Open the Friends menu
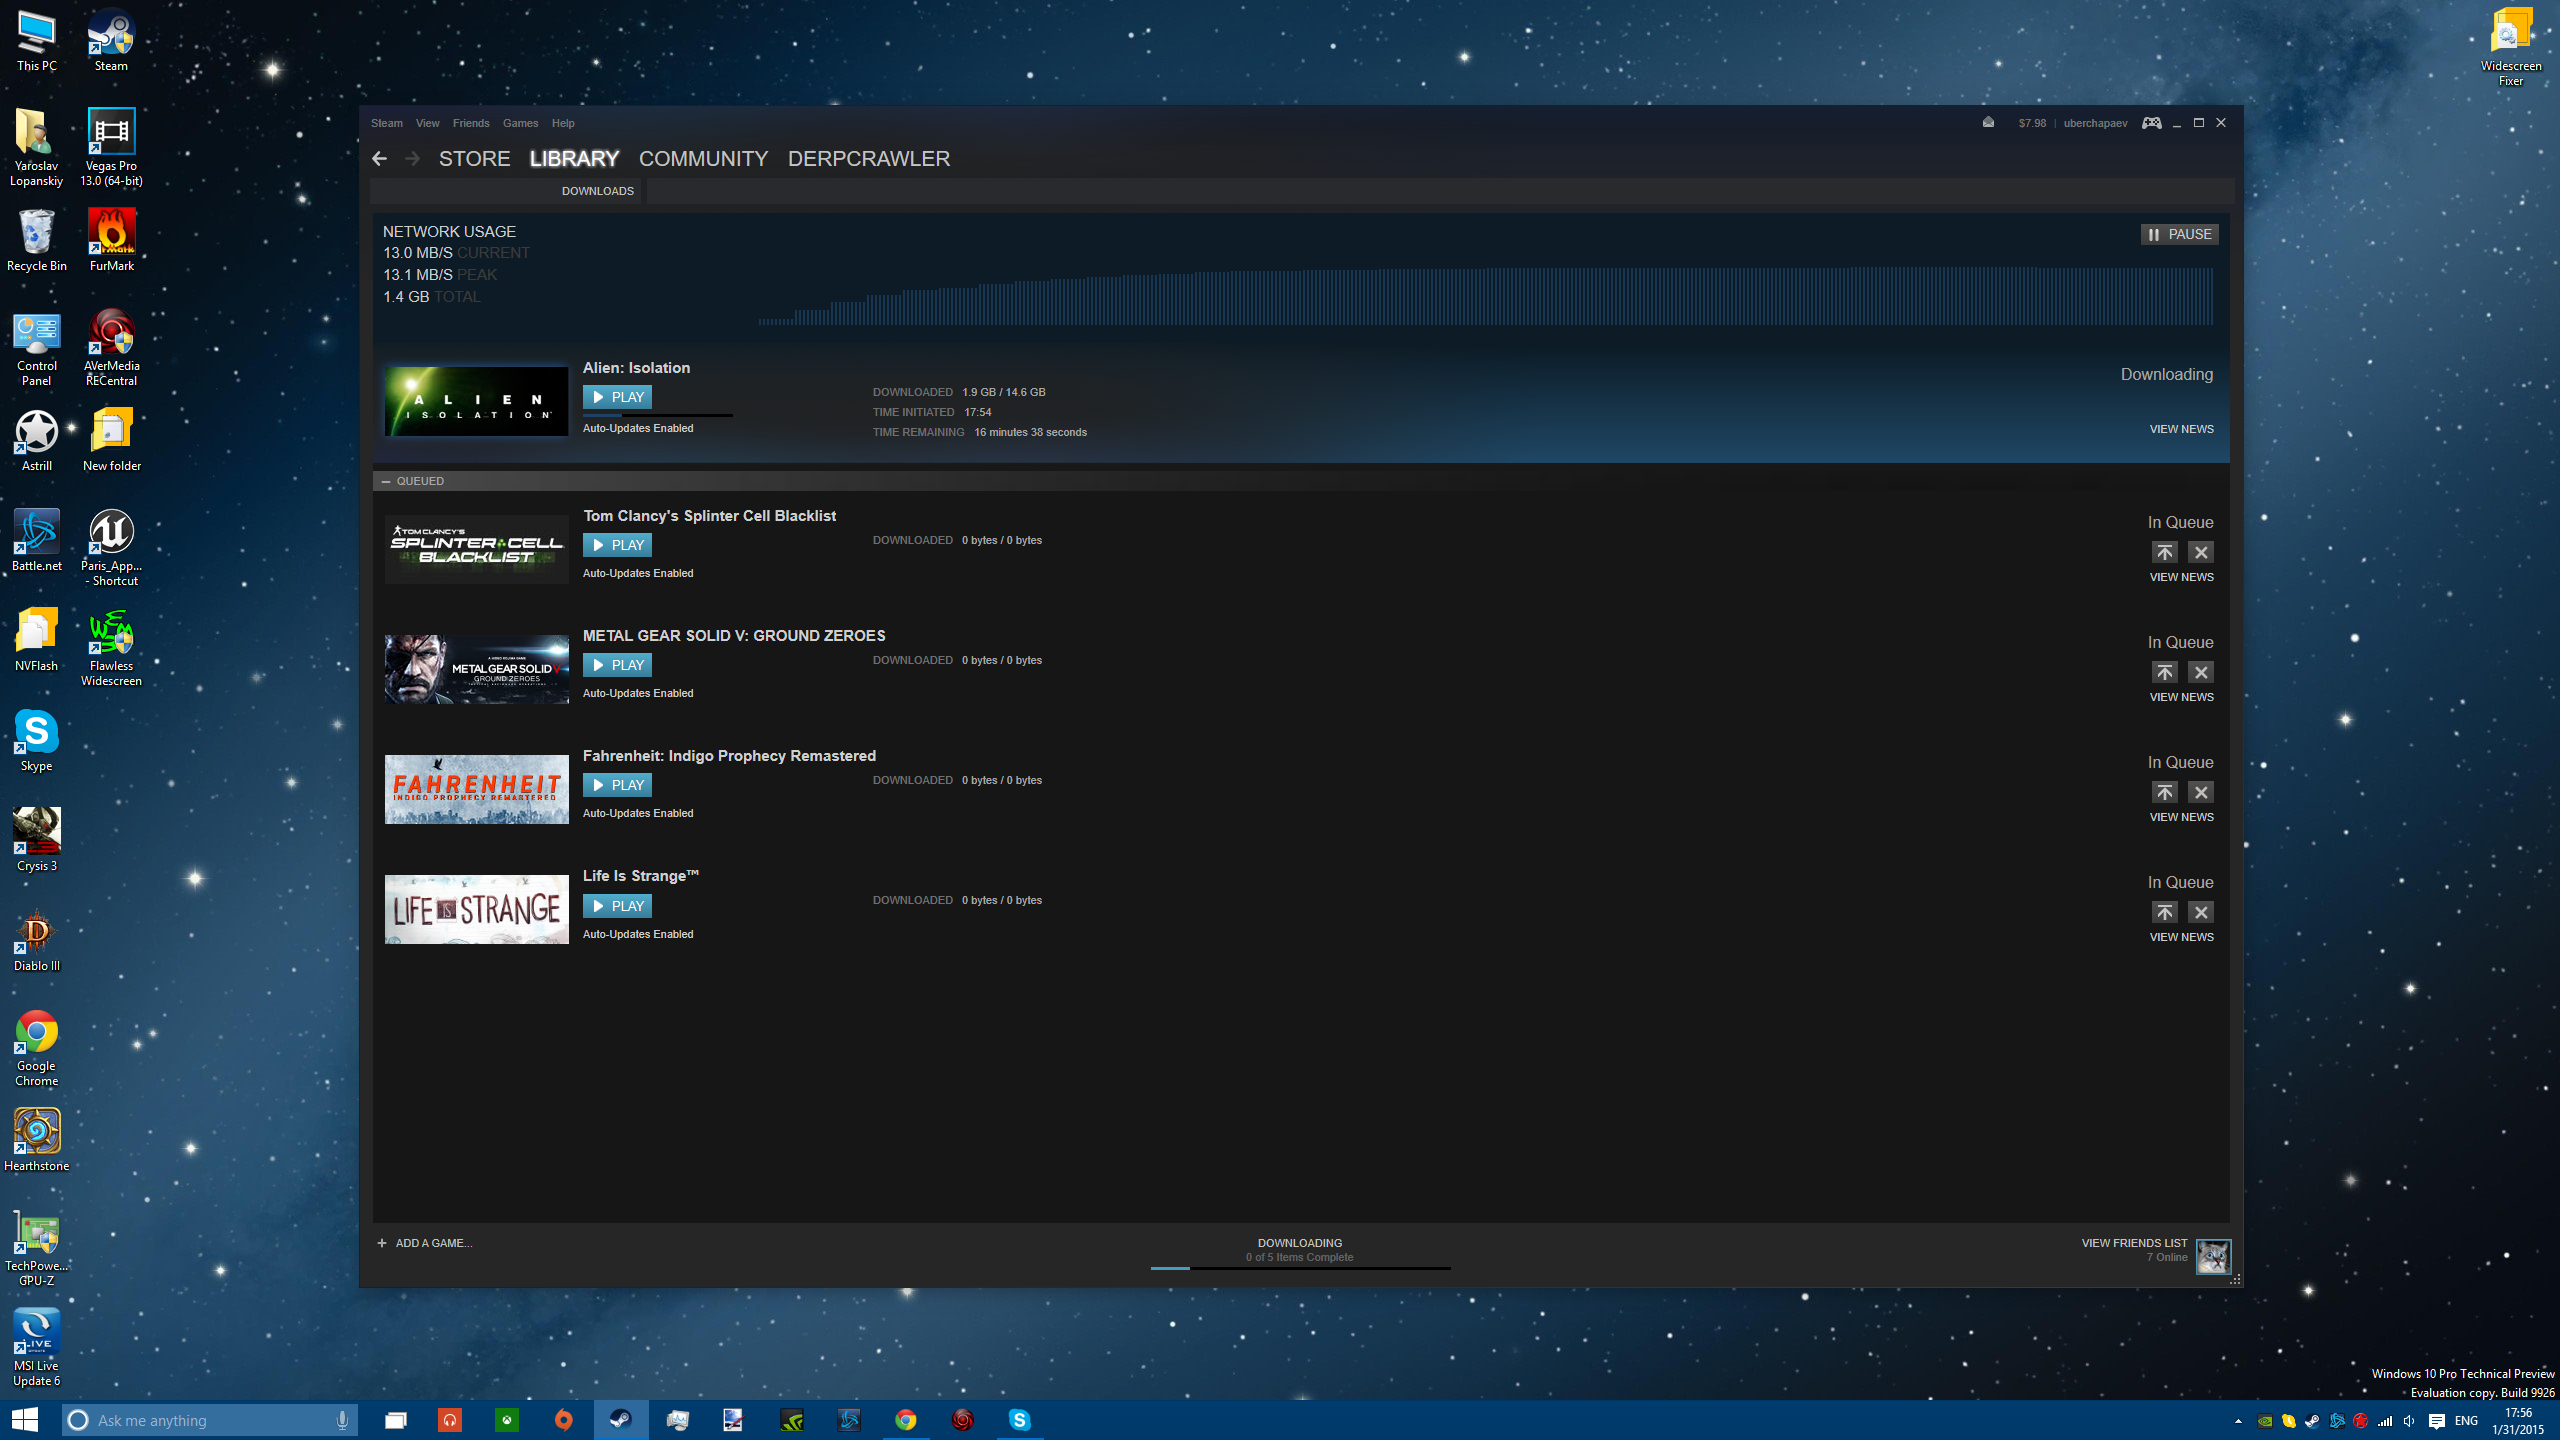 coord(471,123)
